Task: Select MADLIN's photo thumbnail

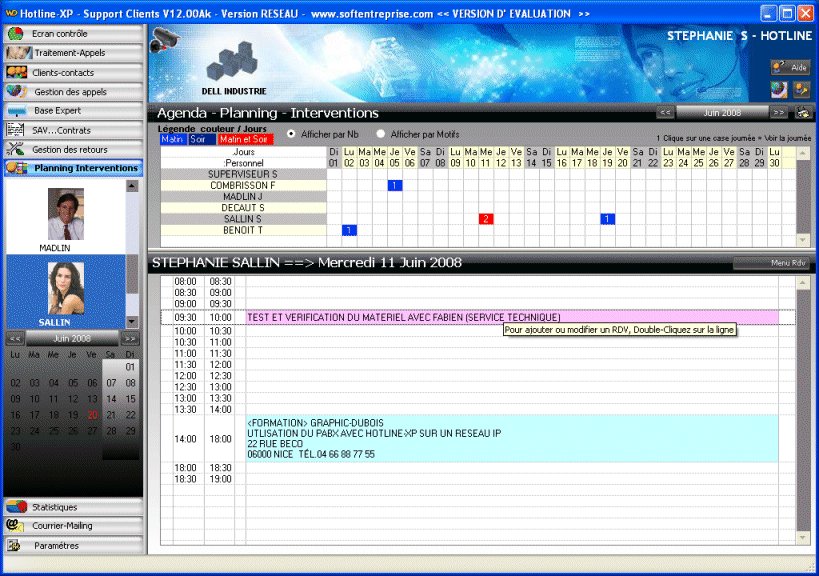Action: pos(65,214)
